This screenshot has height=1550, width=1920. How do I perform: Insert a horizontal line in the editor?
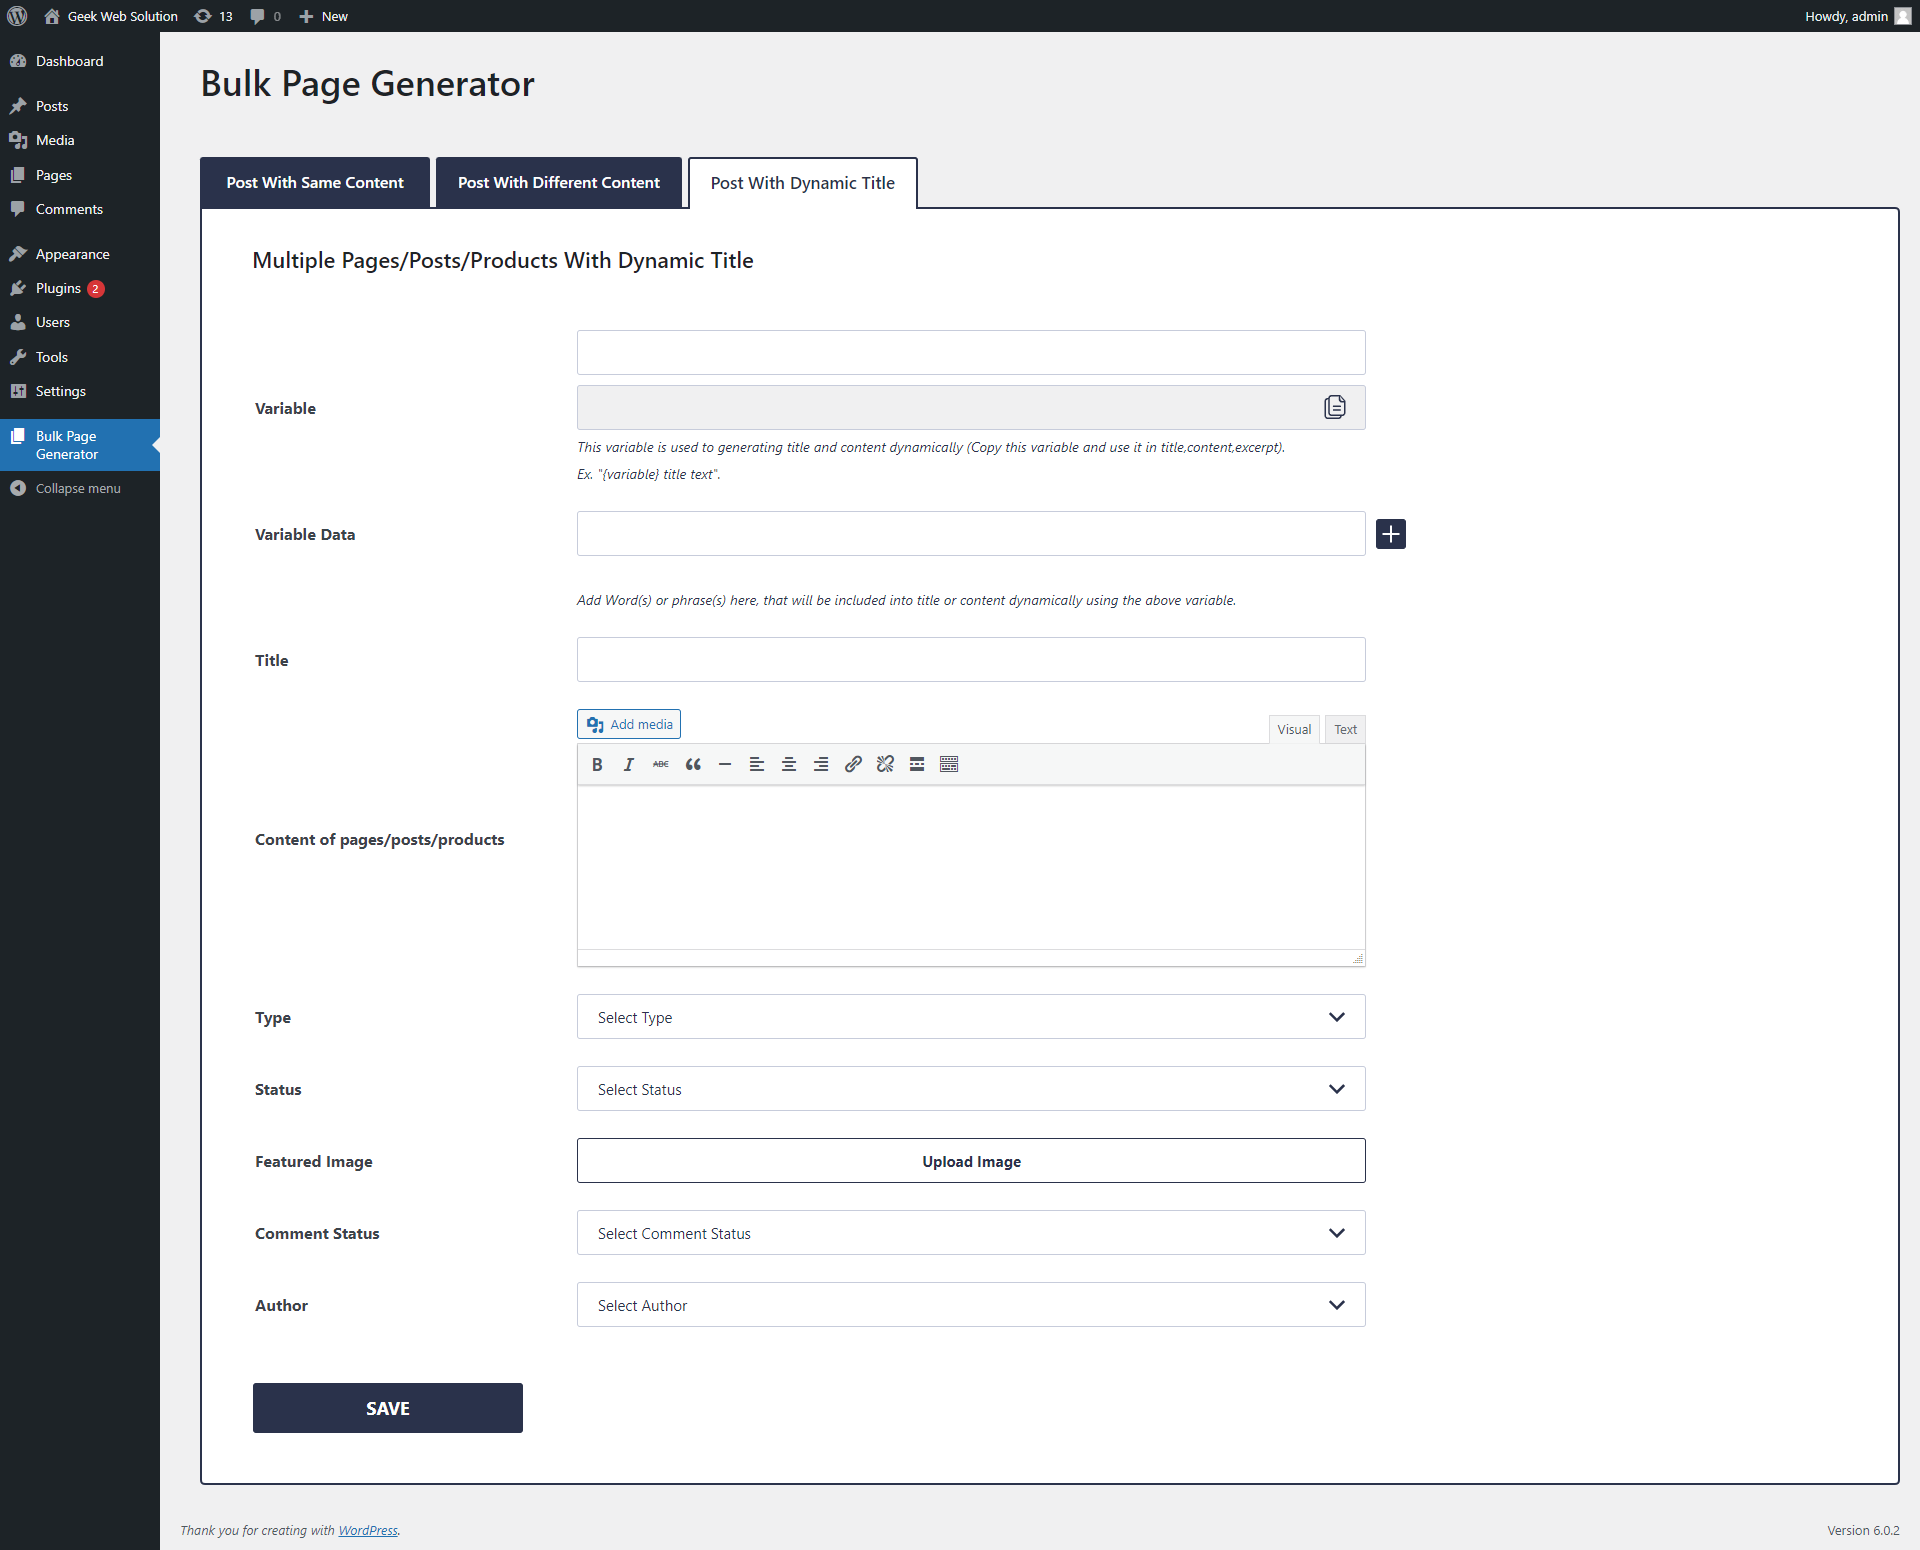725,764
